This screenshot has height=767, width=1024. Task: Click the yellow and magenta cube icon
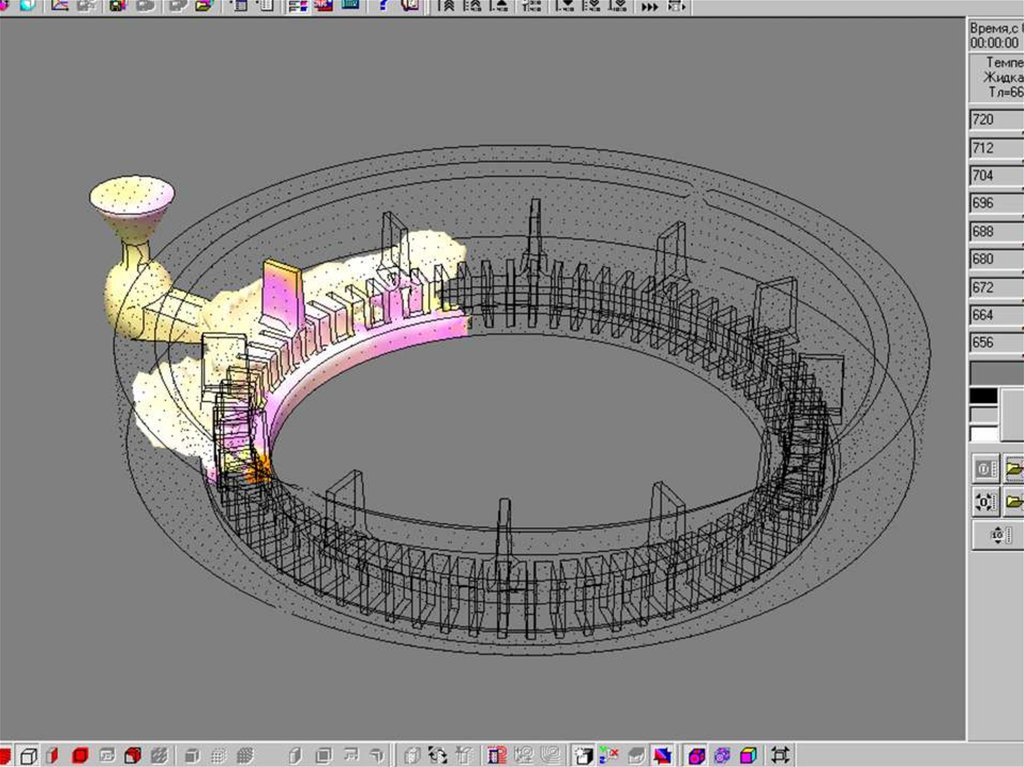pyautogui.click(x=747, y=755)
